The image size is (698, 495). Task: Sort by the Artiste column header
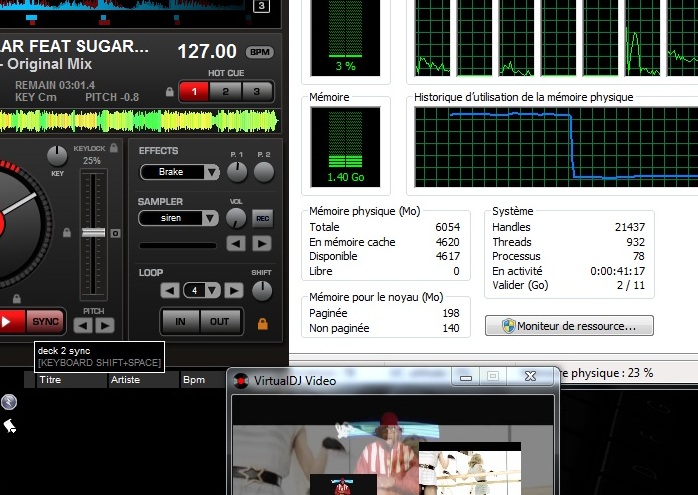coord(126,380)
